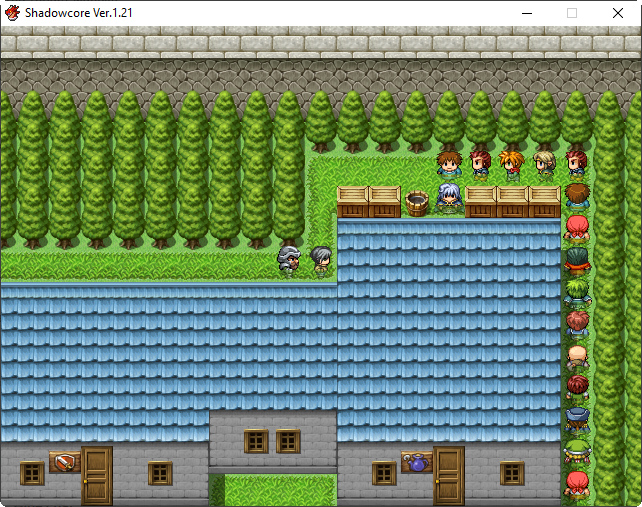Click window left of the item shop sign

click(384, 473)
